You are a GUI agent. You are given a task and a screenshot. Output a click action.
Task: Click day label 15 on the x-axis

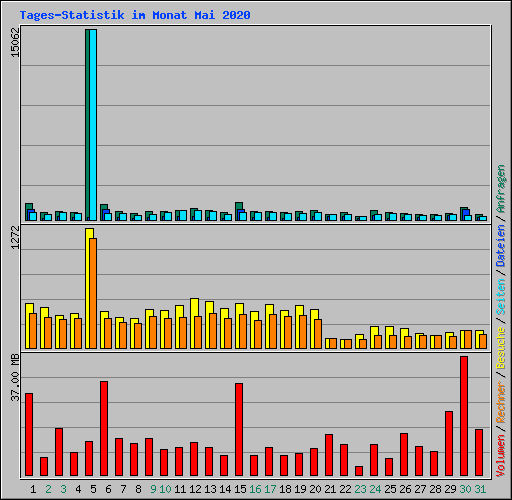click(x=240, y=489)
